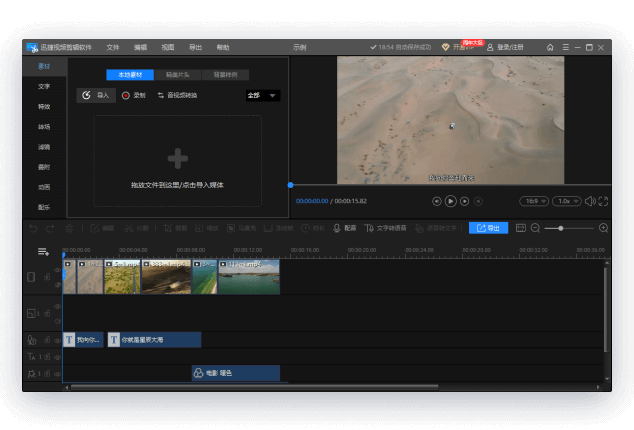The width and height of the screenshot is (634, 430).
Task: Click the 时长 duration clock tool
Action: [313, 229]
